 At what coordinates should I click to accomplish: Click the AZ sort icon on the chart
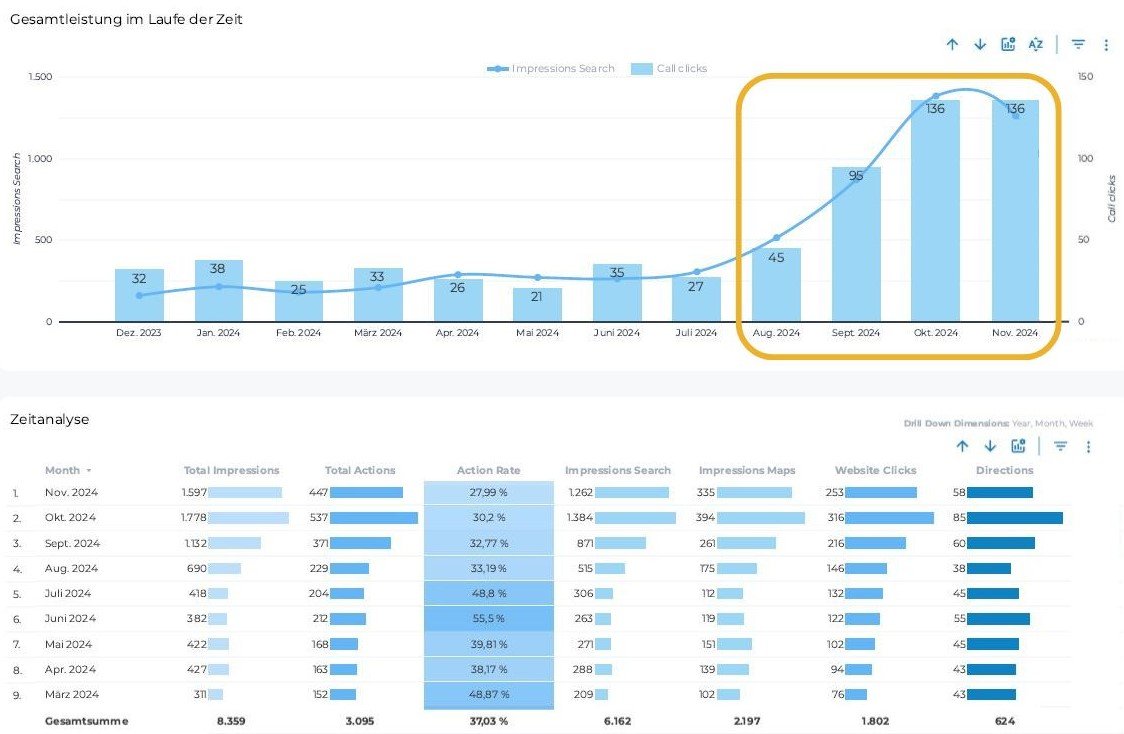pos(1036,44)
